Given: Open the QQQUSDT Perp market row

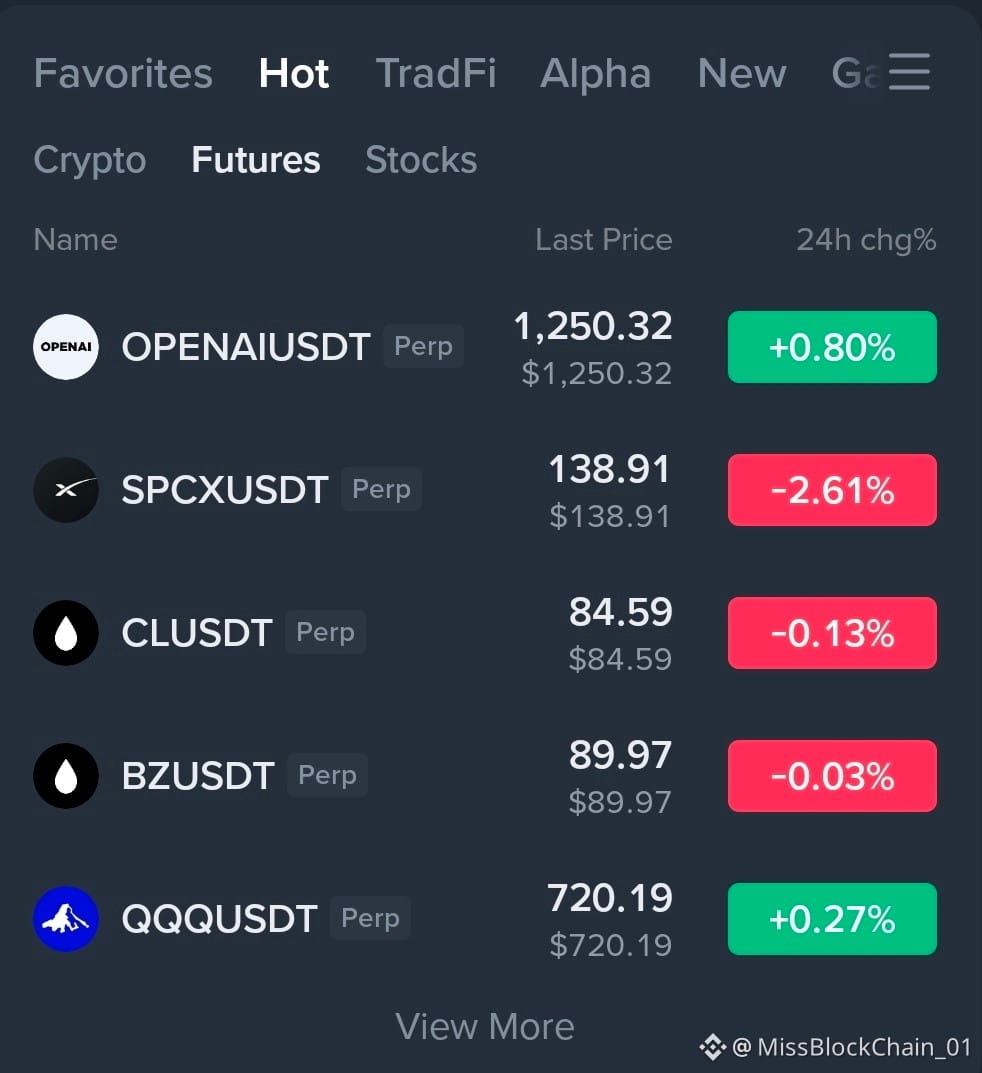Looking at the screenshot, I should [484, 919].
